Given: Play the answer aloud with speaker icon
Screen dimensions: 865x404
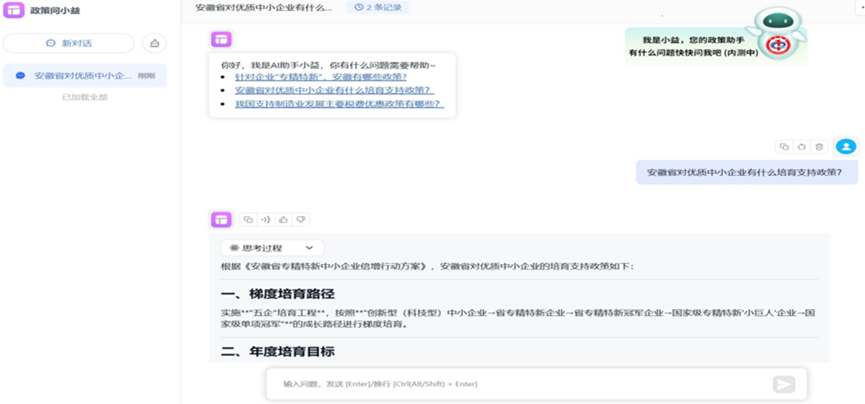Looking at the screenshot, I should [x=265, y=219].
